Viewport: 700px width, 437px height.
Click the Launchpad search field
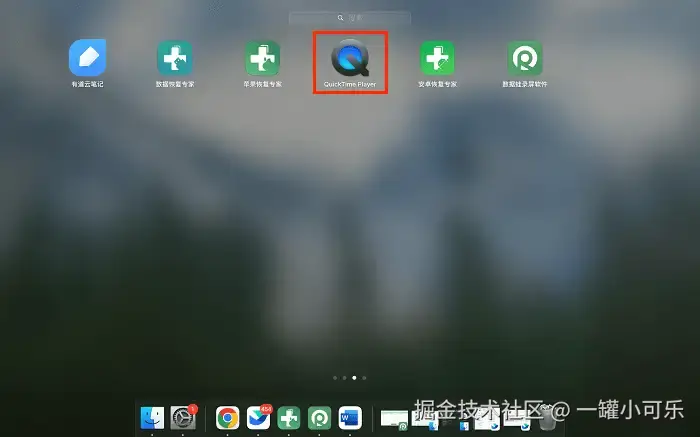click(350, 18)
